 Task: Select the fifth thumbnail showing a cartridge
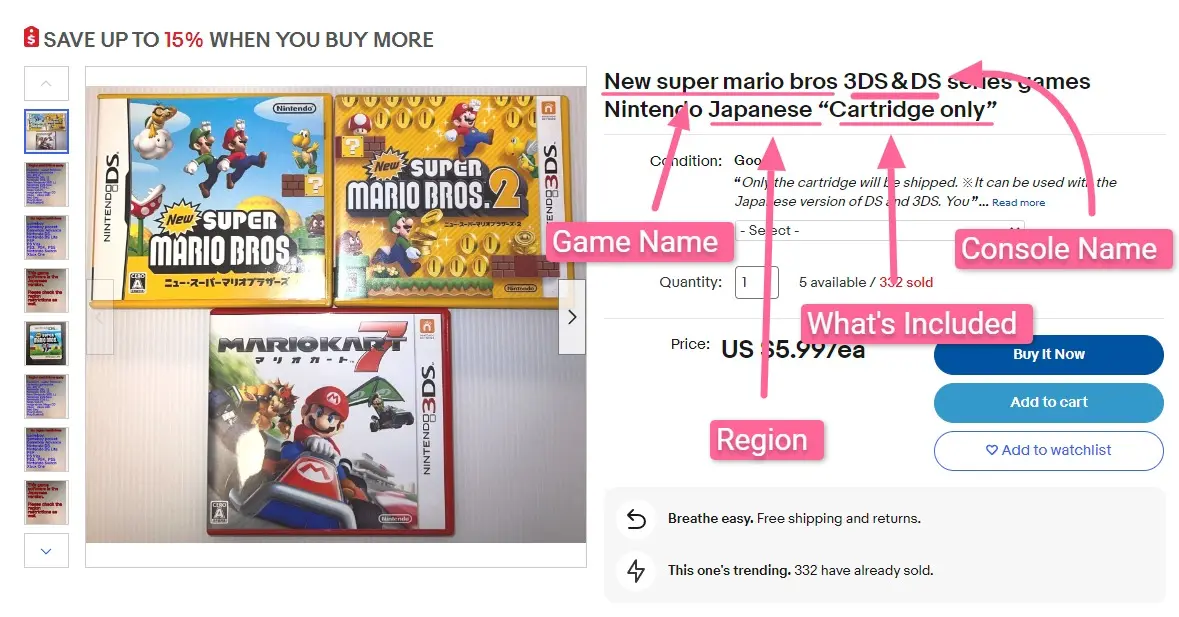coord(46,343)
